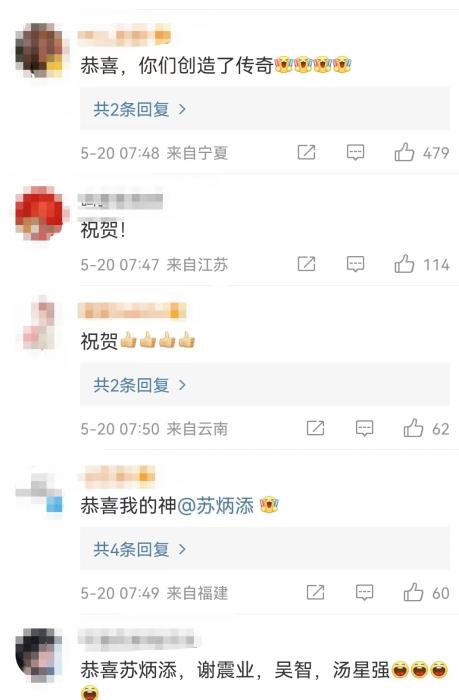Reply via comment icon on 江苏 comment
The height and width of the screenshot is (700, 459).
[355, 264]
